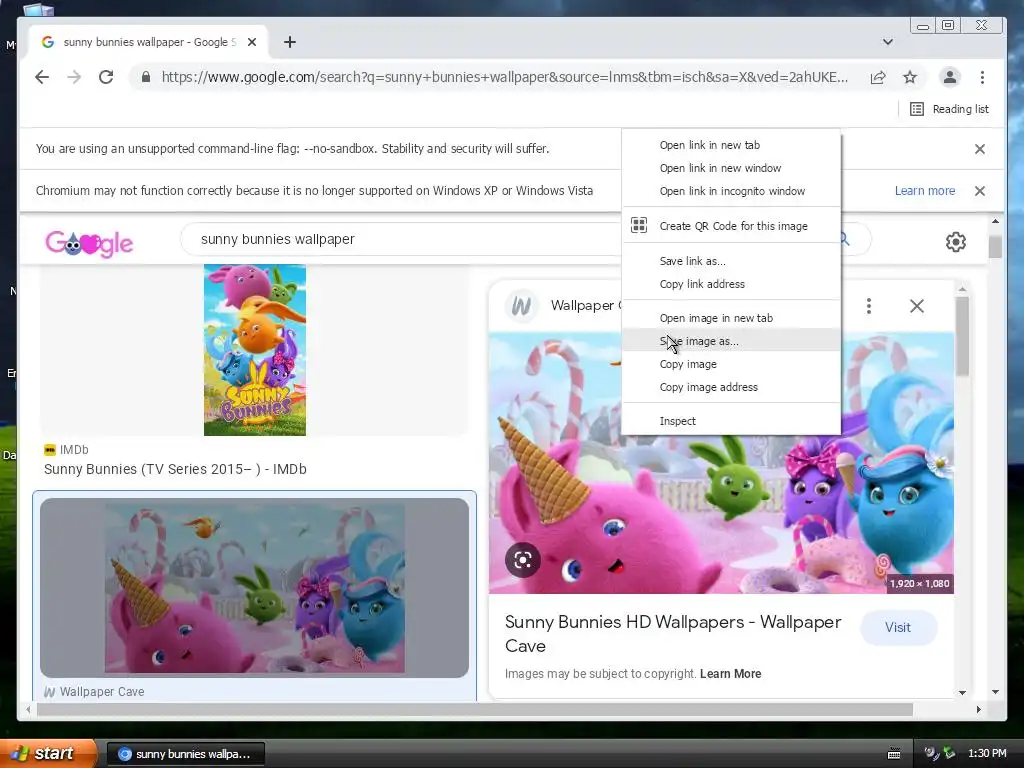Close the sunny bunnies wallpaper tab
Screen dimensions: 1024x768
coord(252,42)
